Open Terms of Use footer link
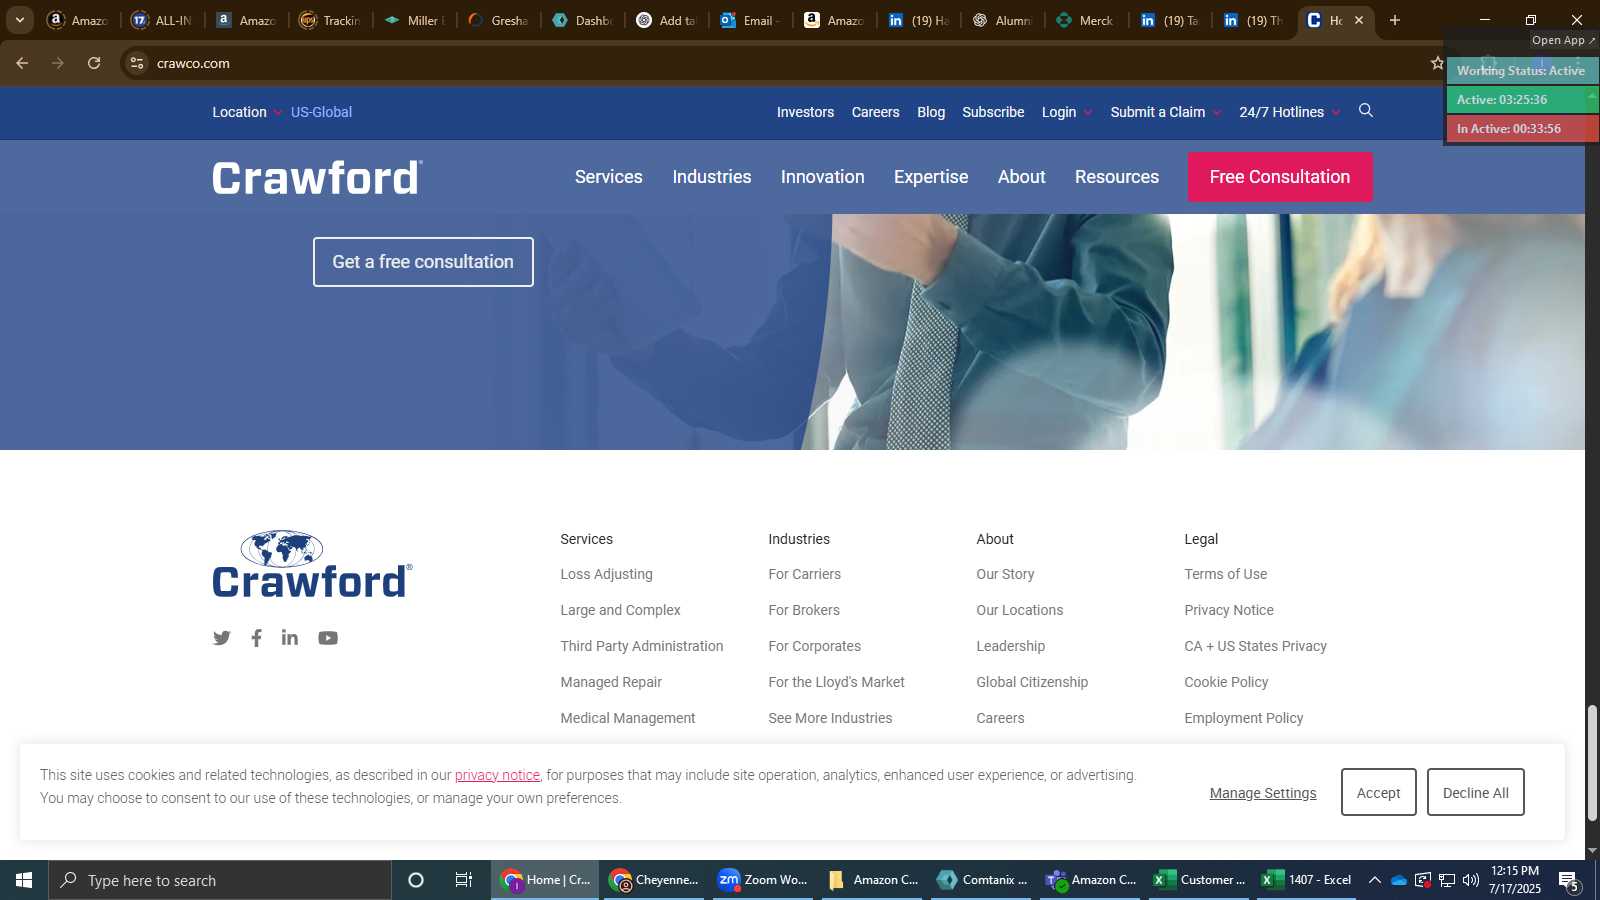This screenshot has width=1600, height=900. 1226,574
